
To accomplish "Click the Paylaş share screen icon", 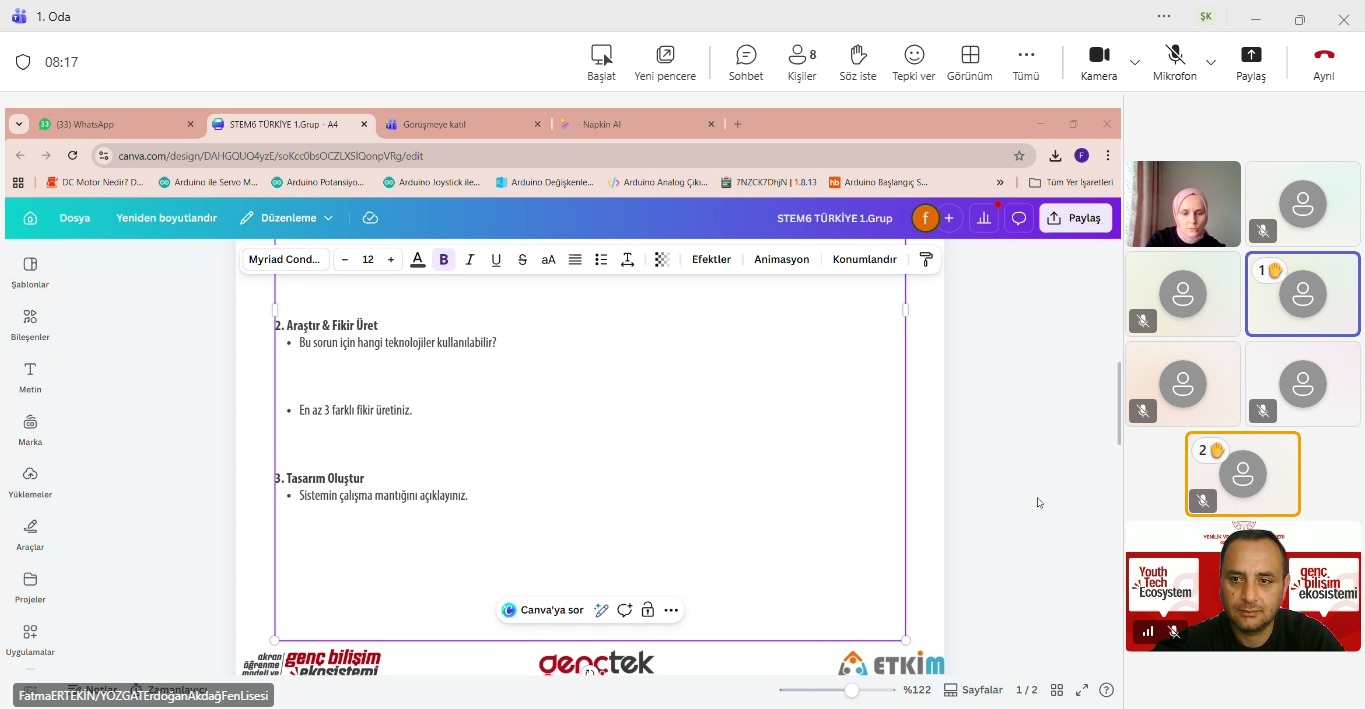I will click(1250, 62).
